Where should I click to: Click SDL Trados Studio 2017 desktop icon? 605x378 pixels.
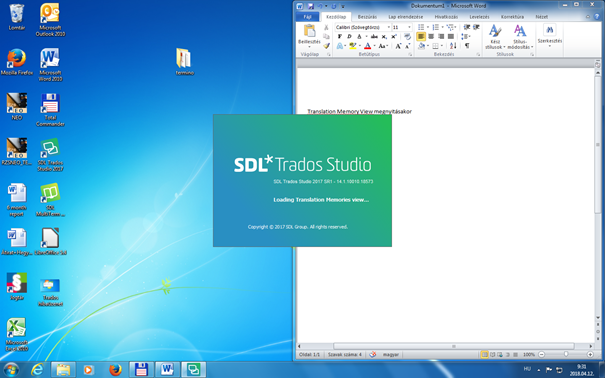pyautogui.click(x=50, y=155)
